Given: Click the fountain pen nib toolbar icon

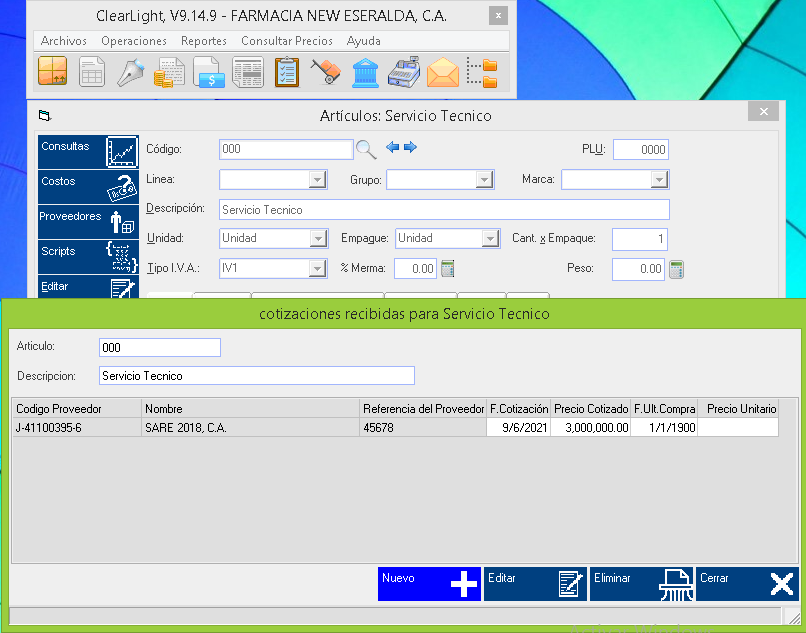Looking at the screenshot, I should click(x=131, y=73).
